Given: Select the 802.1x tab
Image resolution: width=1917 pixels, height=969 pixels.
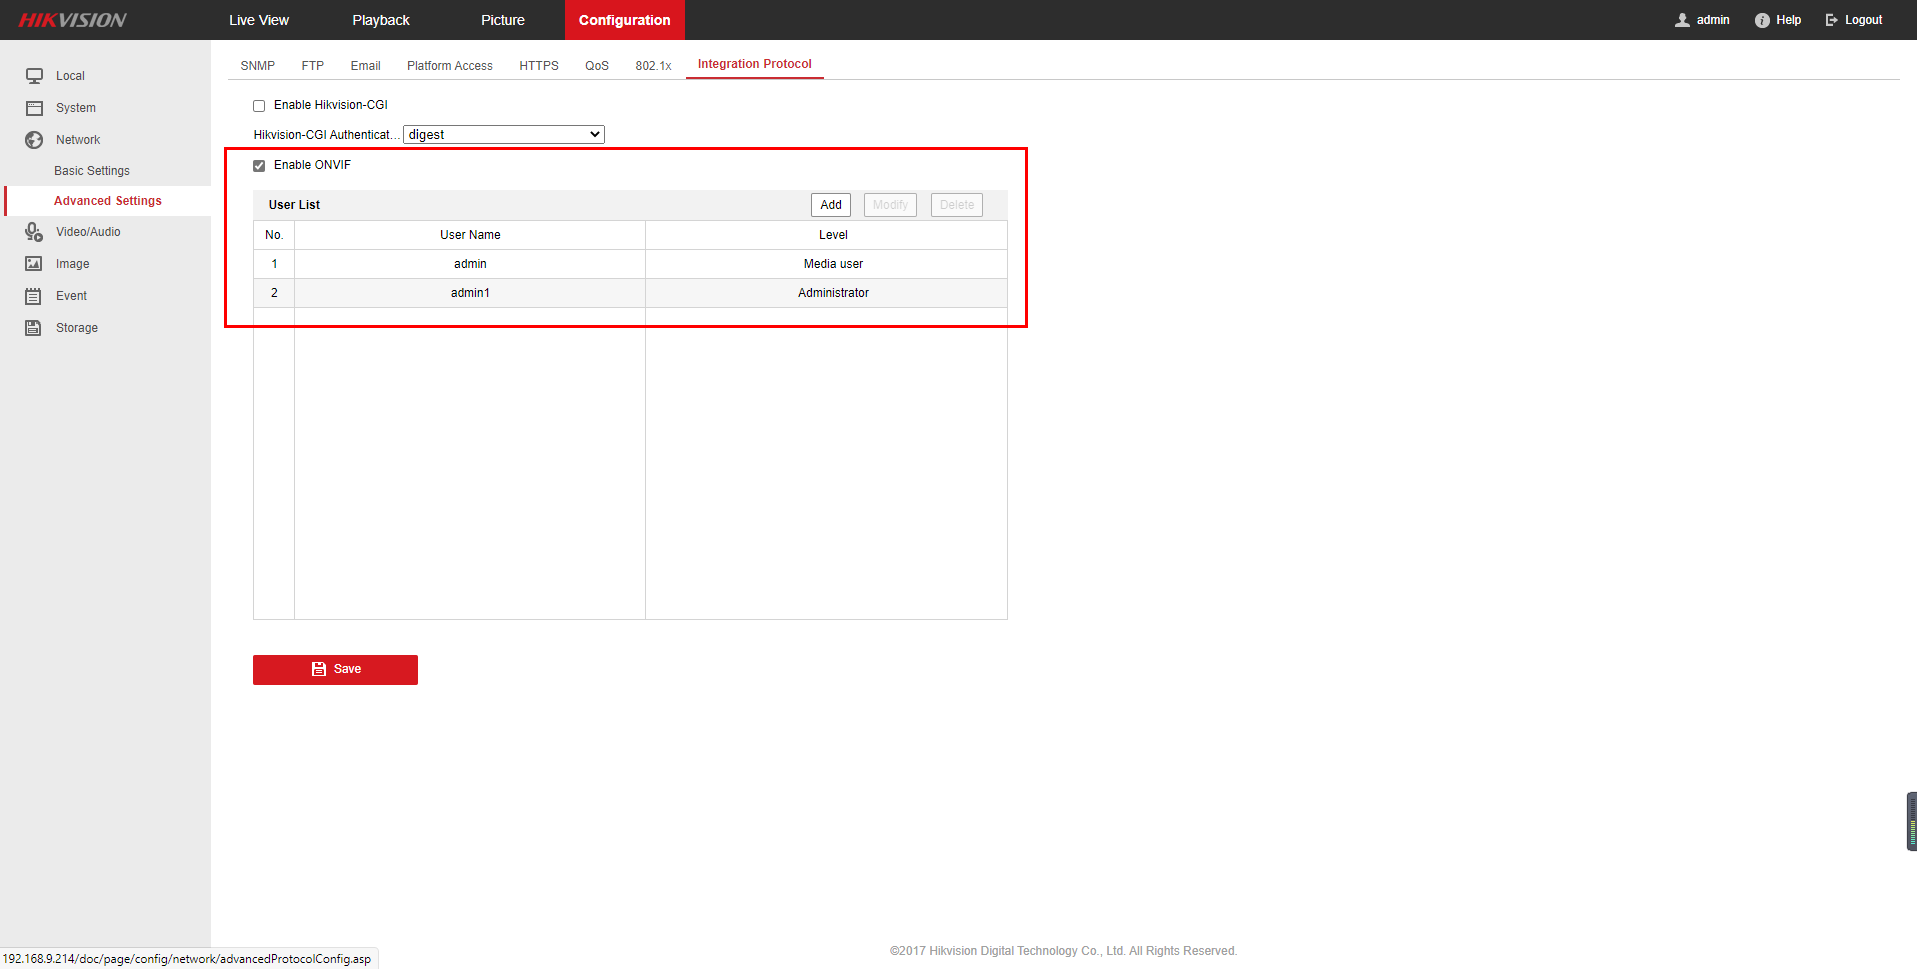Looking at the screenshot, I should point(653,66).
